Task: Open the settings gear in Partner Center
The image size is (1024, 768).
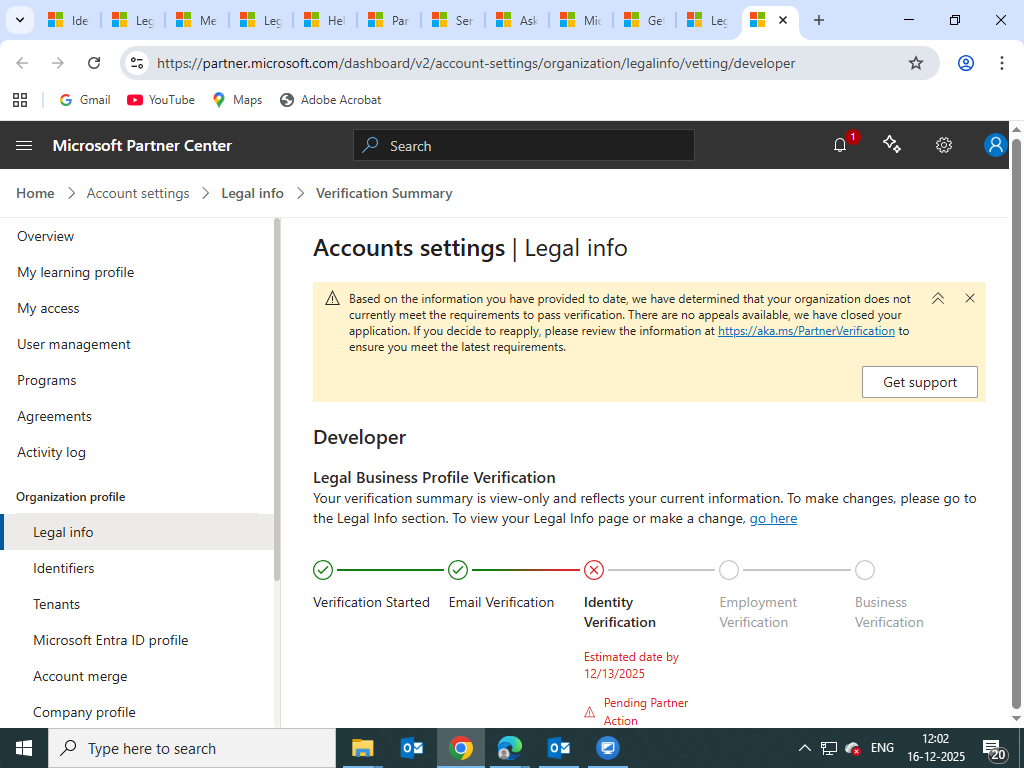Action: tap(944, 145)
